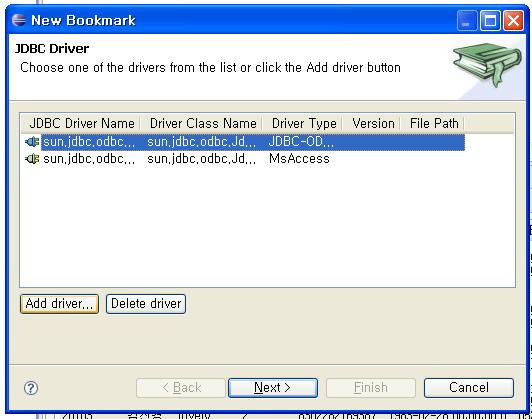Go to the next wizard page
Viewport: 532px width, 419px height.
coord(273,388)
